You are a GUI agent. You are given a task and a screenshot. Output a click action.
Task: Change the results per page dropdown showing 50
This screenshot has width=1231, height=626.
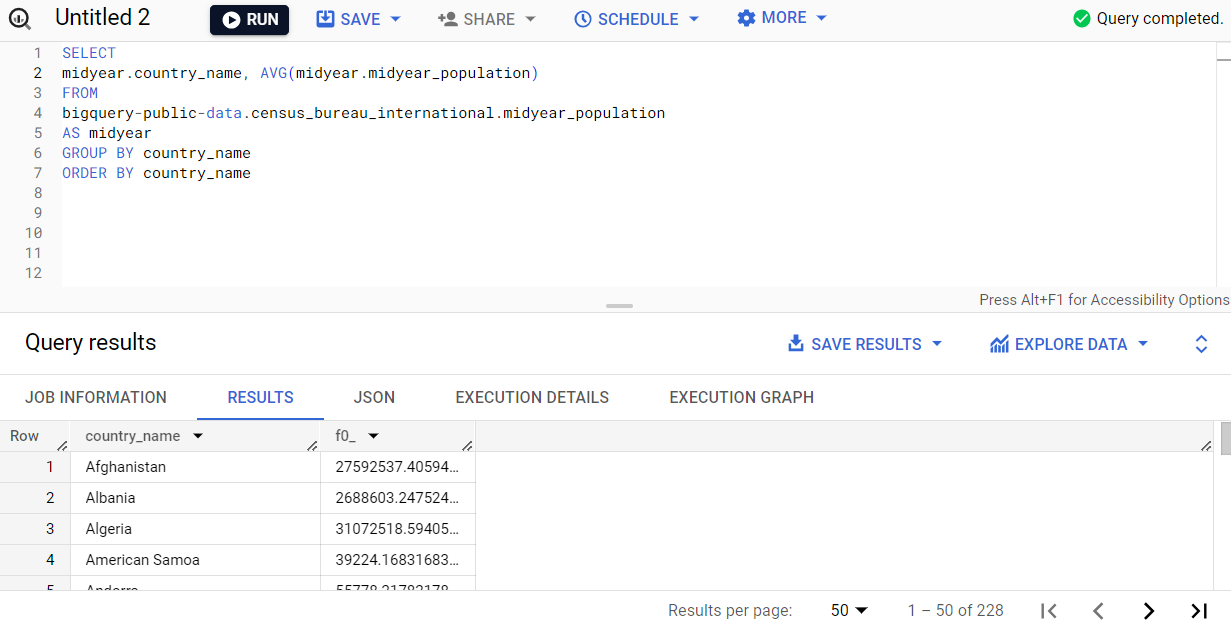[849, 610]
